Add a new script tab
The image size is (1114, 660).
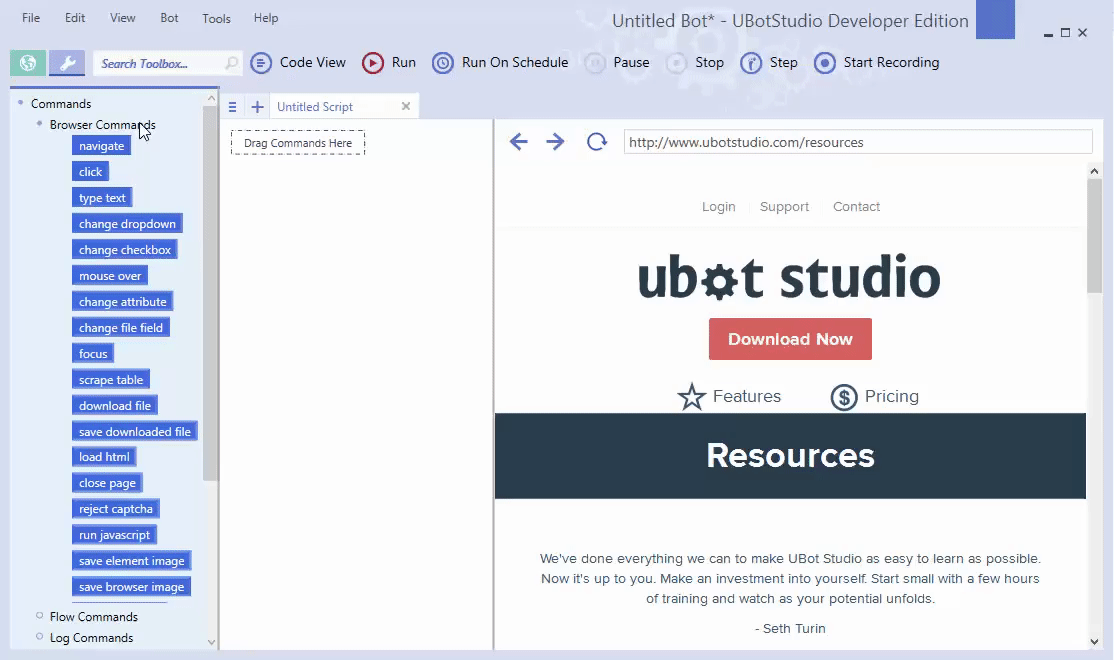tap(257, 107)
